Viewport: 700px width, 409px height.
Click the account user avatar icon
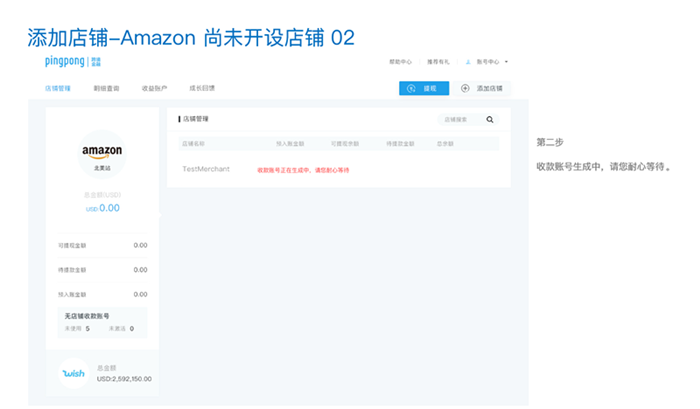468,62
